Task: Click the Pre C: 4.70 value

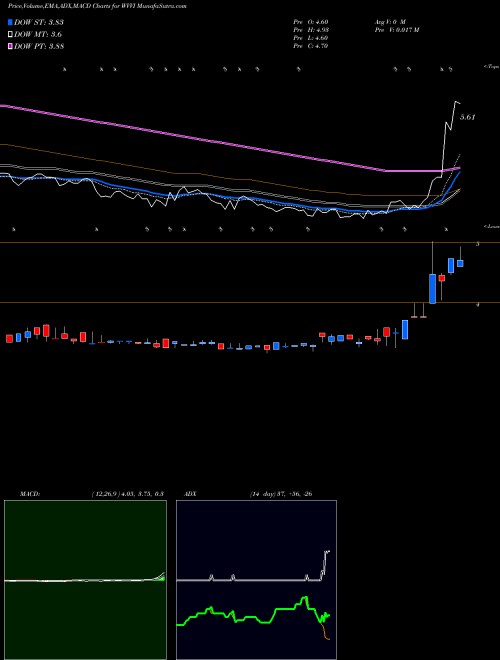Action: click(x=311, y=46)
